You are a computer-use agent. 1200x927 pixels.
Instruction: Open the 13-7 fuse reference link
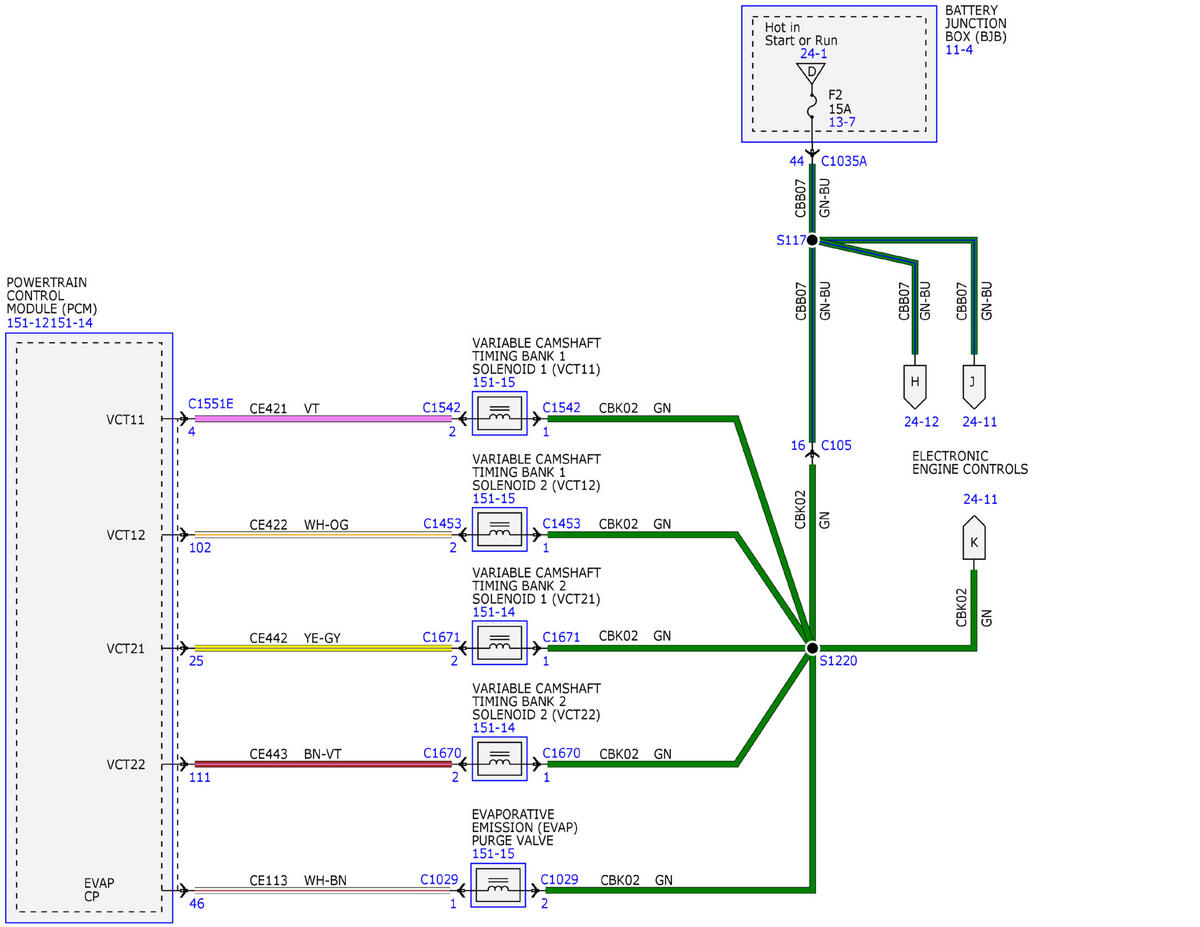(842, 122)
